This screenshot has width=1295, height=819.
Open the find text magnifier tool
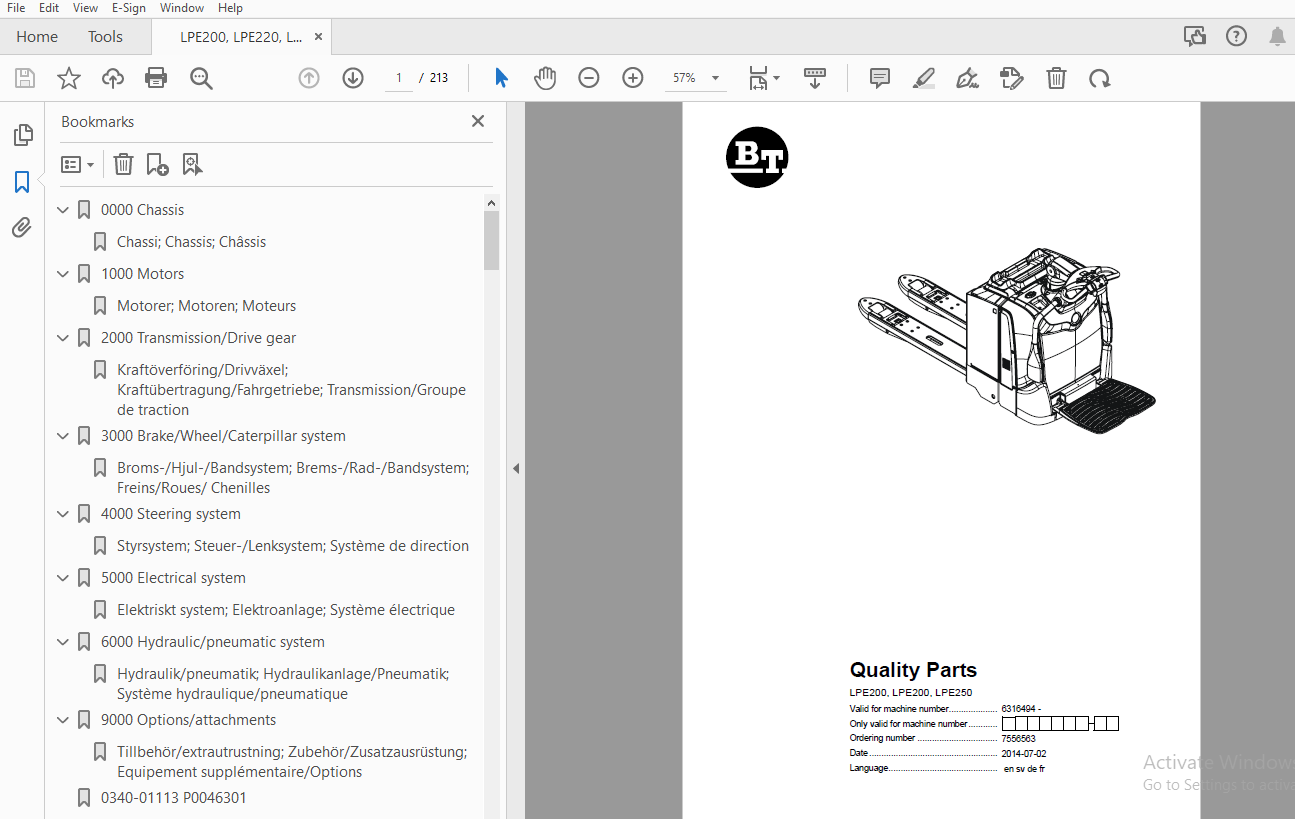click(202, 78)
